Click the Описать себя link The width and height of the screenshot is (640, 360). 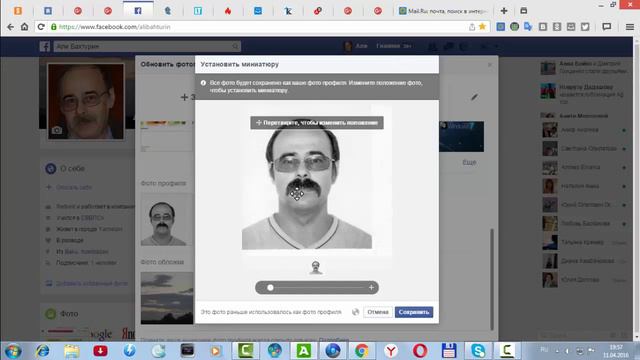pyautogui.click(x=74, y=187)
